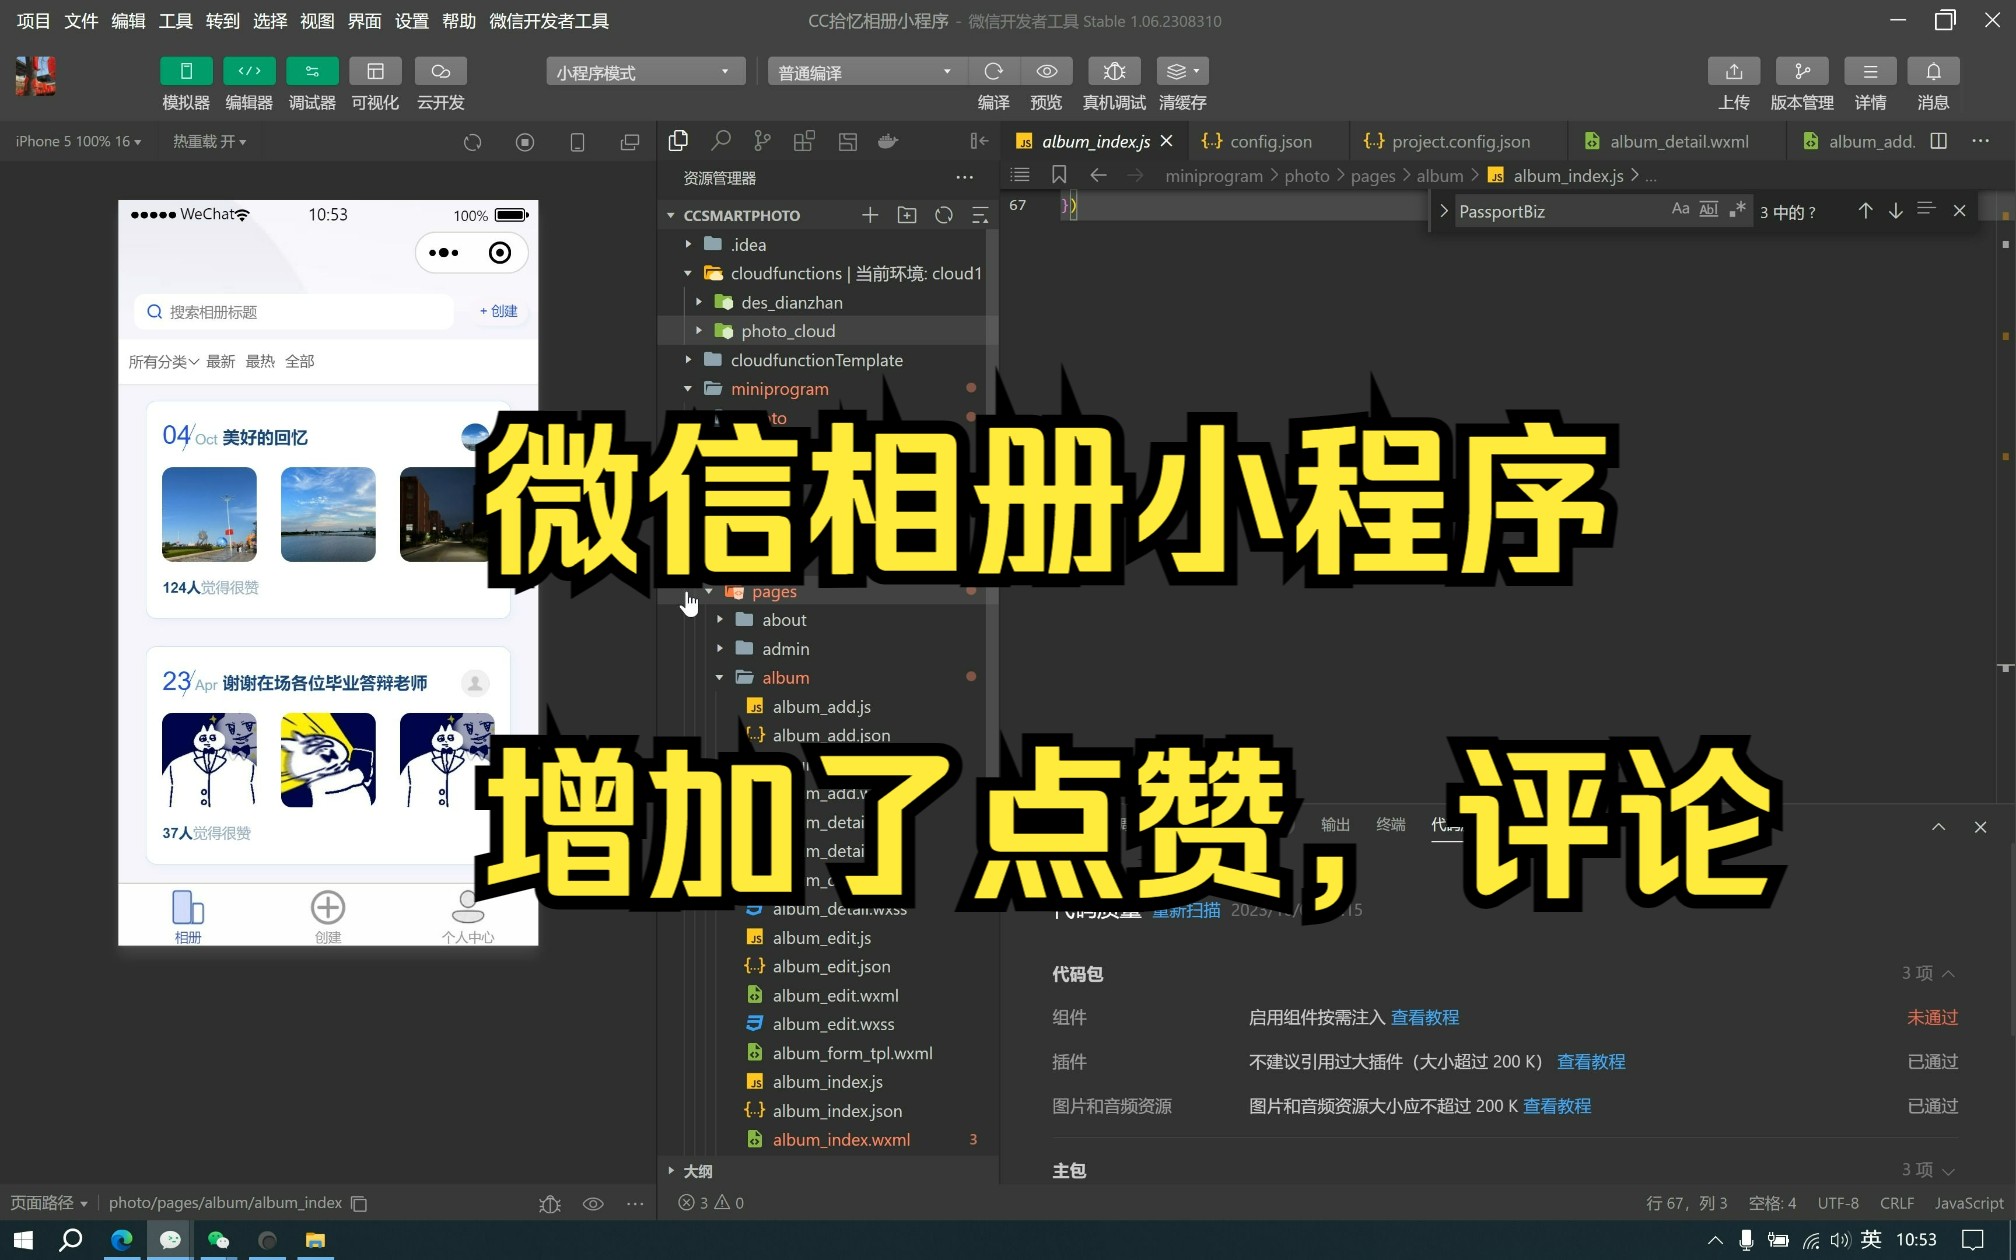The width and height of the screenshot is (2016, 1260).
Task: Switch to album_detail.wxml tab
Action: pos(1679,141)
